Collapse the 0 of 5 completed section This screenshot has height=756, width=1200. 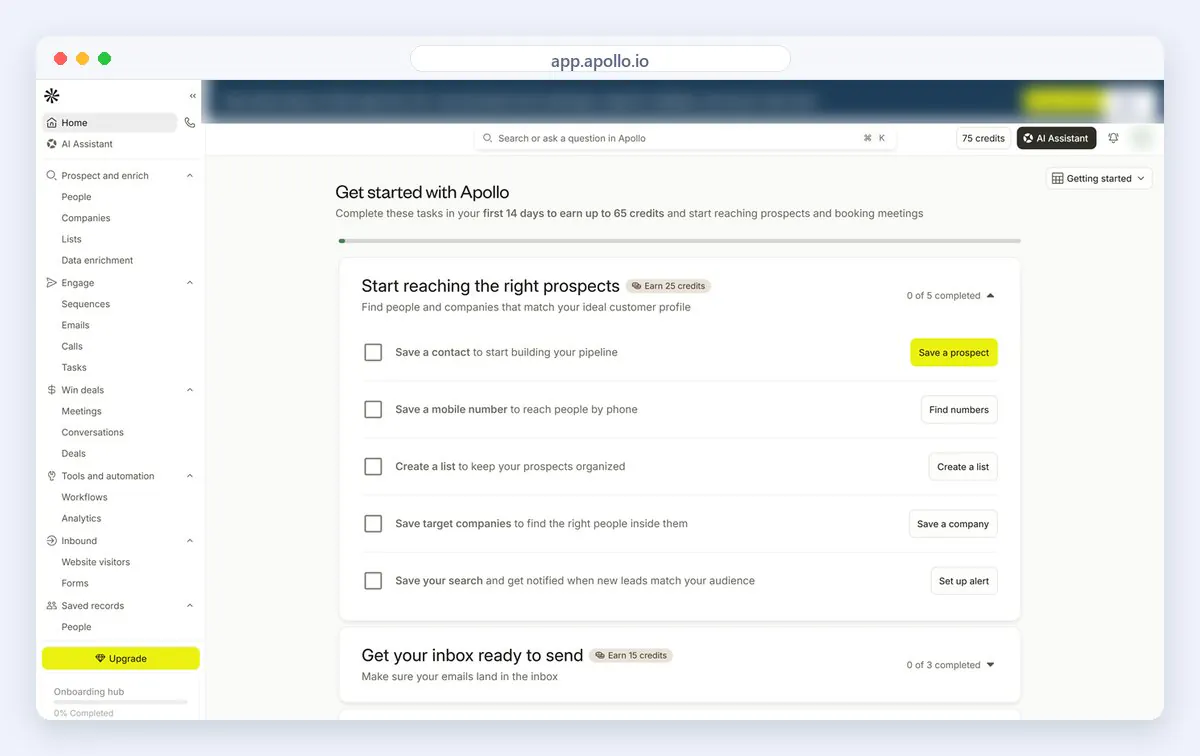951,296
